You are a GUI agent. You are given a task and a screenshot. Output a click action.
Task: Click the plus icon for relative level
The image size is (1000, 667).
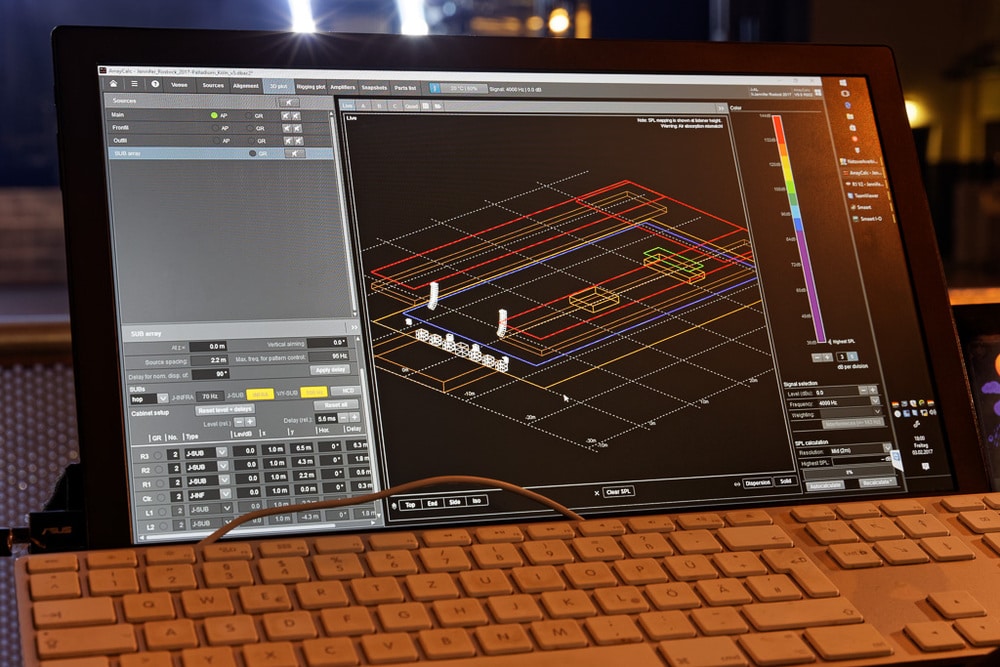point(251,422)
